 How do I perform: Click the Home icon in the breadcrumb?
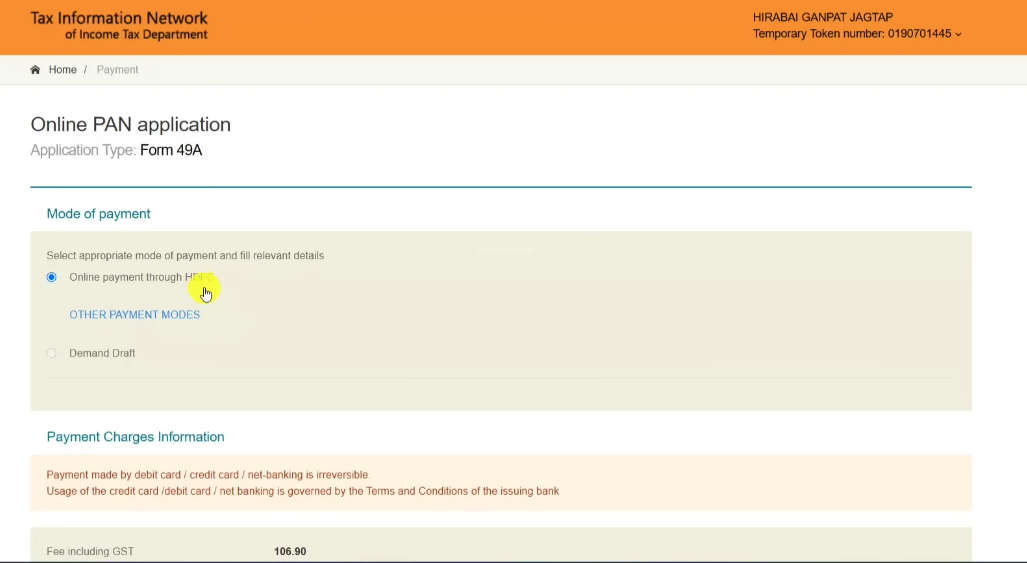35,70
